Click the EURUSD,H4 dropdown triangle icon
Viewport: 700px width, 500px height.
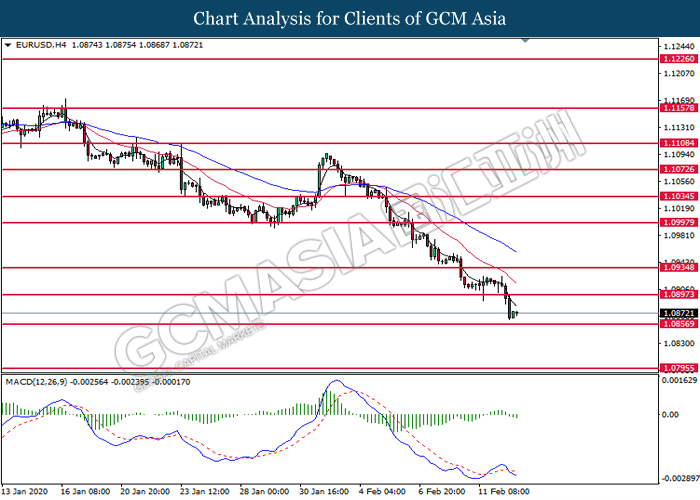pyautogui.click(x=8, y=45)
